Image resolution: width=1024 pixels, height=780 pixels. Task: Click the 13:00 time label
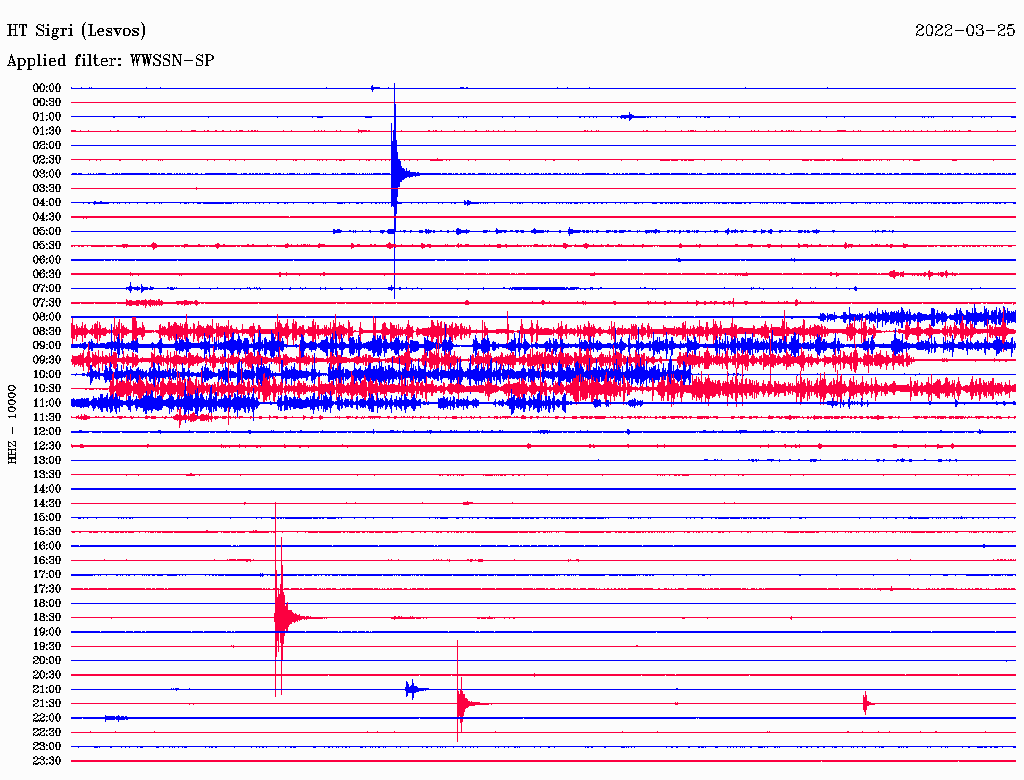[47, 461]
